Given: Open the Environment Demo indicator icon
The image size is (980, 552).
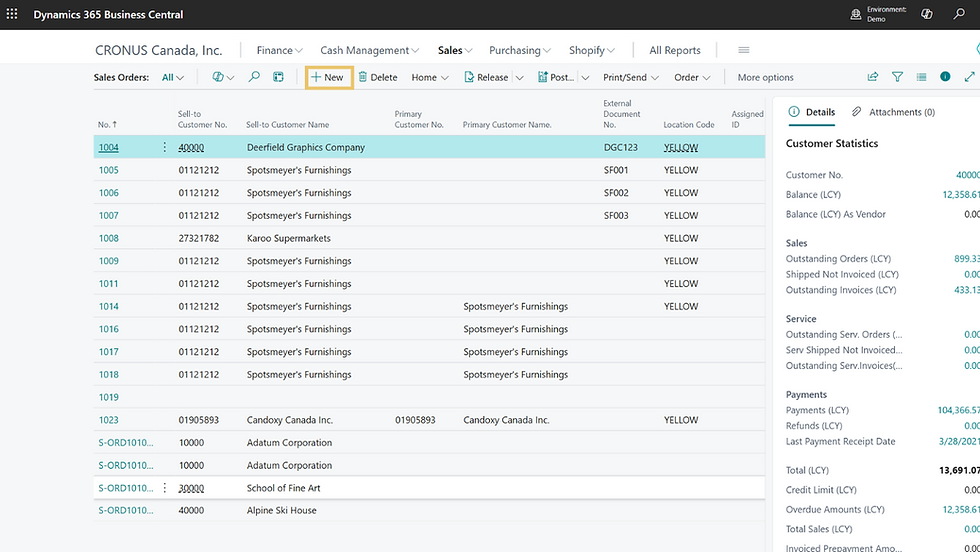Looking at the screenshot, I should (856, 14).
